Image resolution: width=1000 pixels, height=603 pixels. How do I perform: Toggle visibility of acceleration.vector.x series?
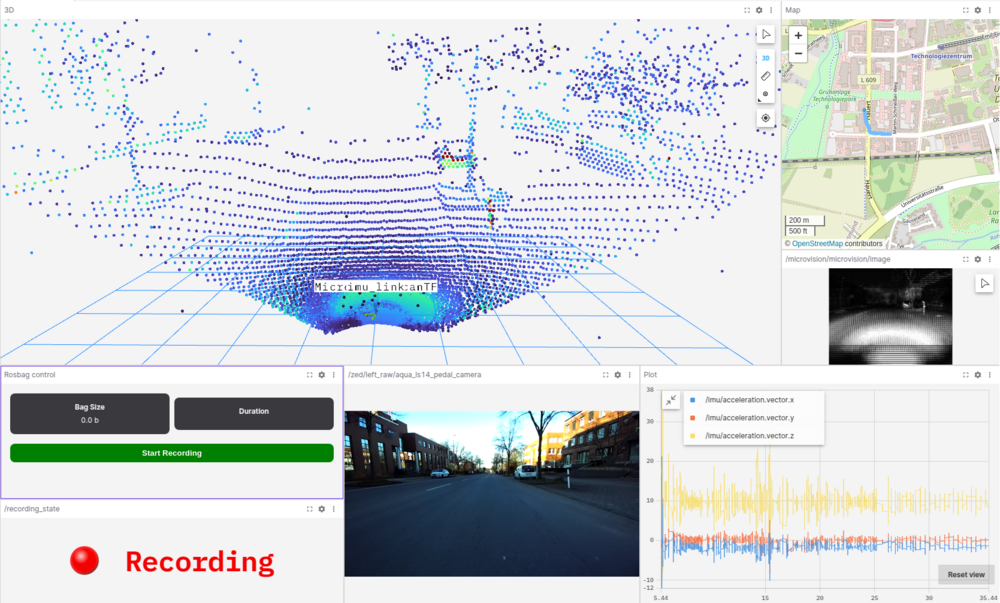[693, 400]
